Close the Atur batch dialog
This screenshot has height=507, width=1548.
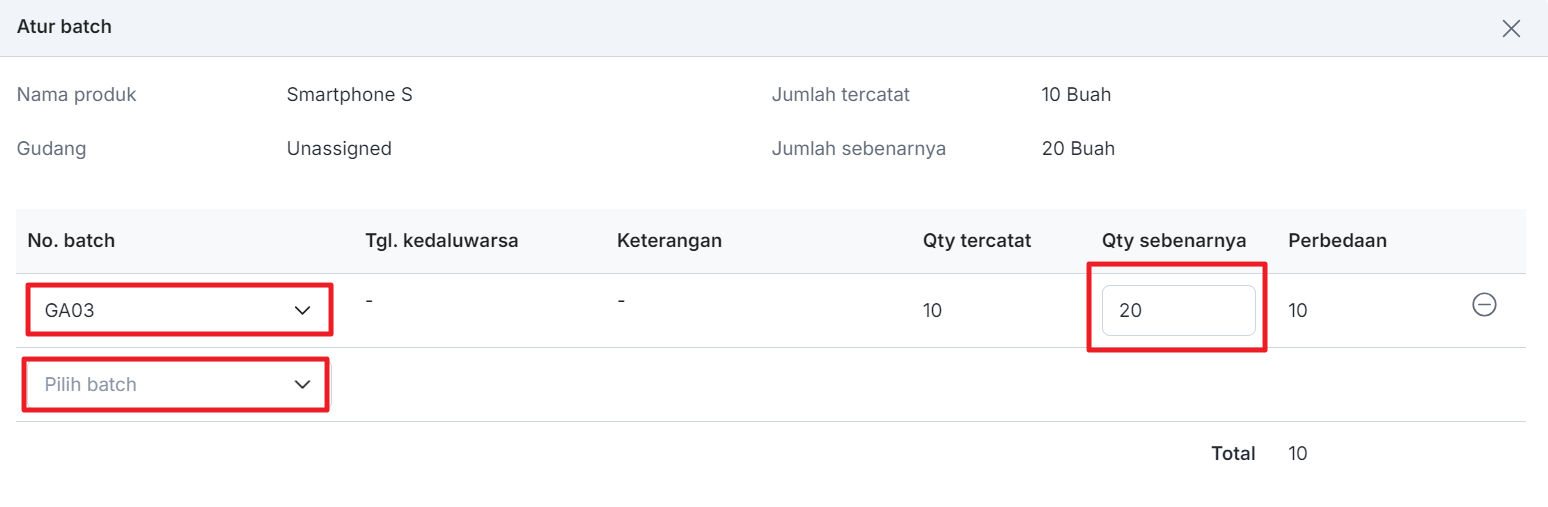pos(1511,28)
